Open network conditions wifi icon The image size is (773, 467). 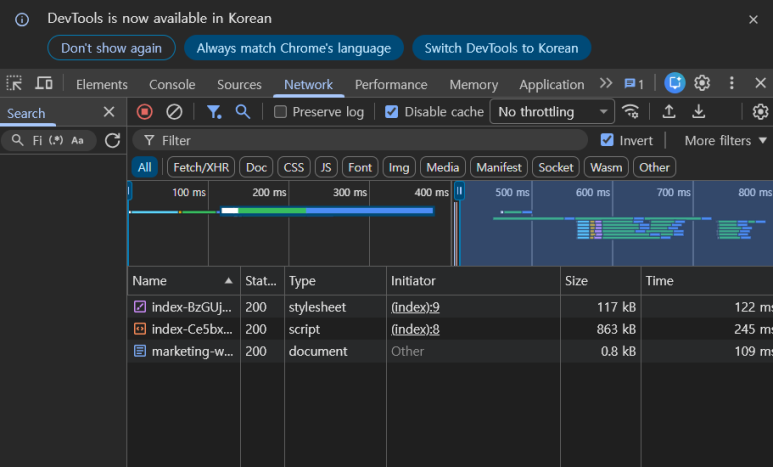[631, 112]
